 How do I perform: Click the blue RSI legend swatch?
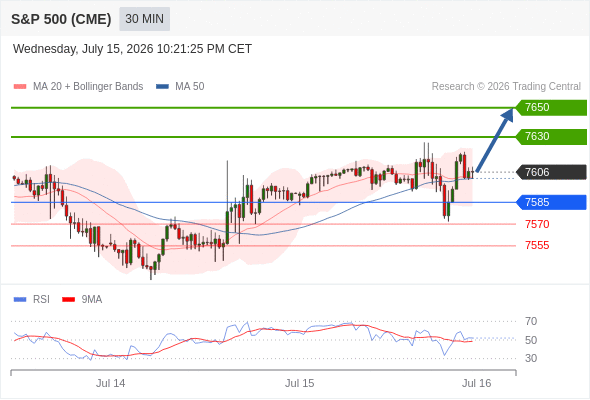pos(20,300)
